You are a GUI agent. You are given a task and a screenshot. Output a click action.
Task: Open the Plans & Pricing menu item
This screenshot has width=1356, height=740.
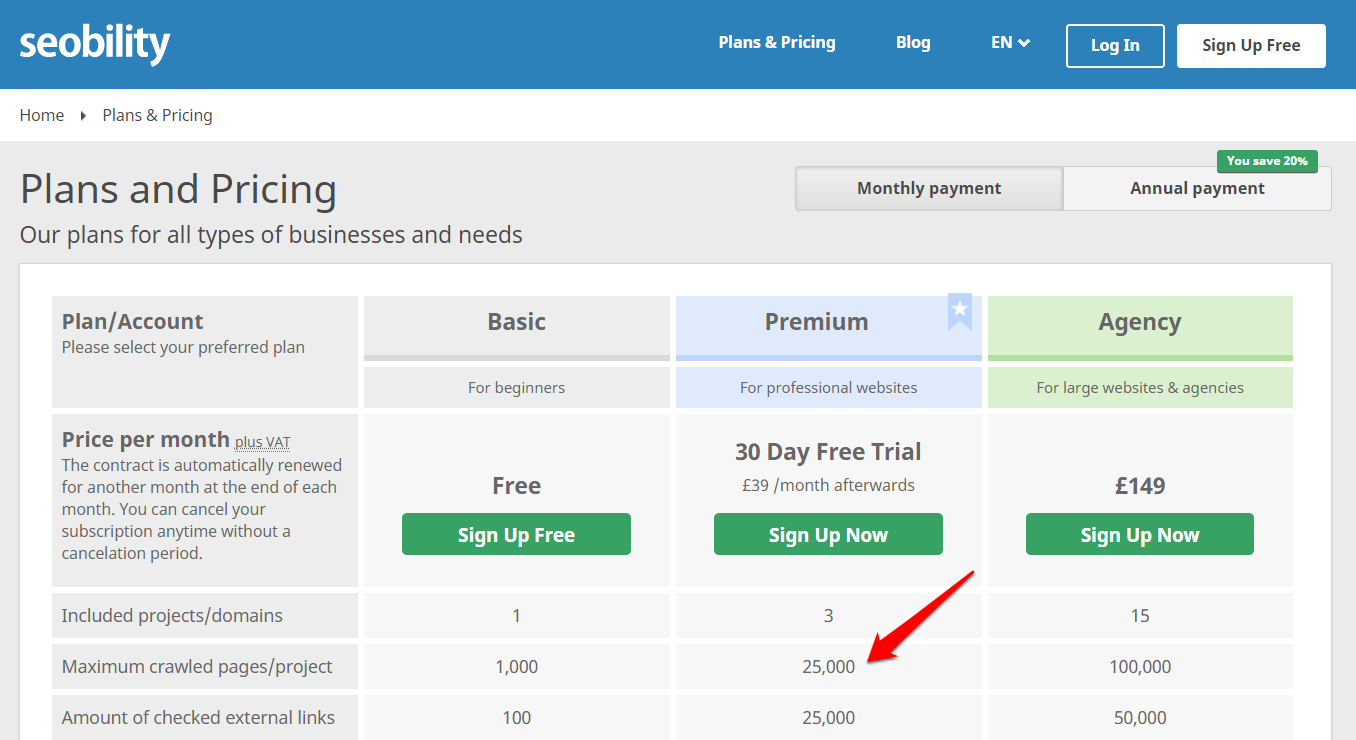pos(777,43)
